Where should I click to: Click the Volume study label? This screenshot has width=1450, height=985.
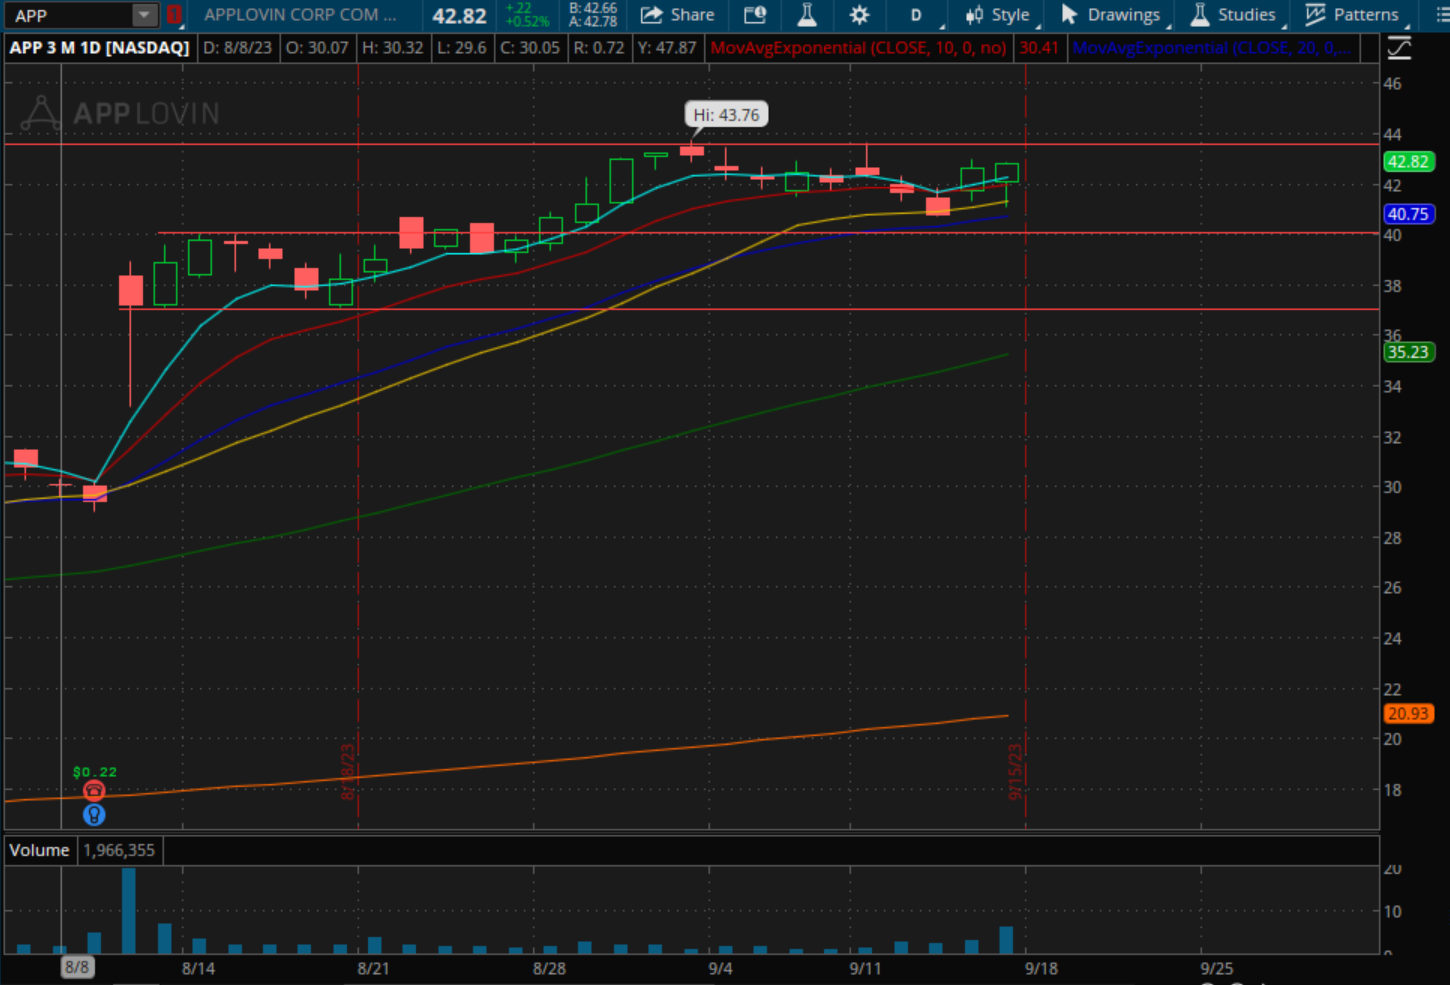(40, 850)
